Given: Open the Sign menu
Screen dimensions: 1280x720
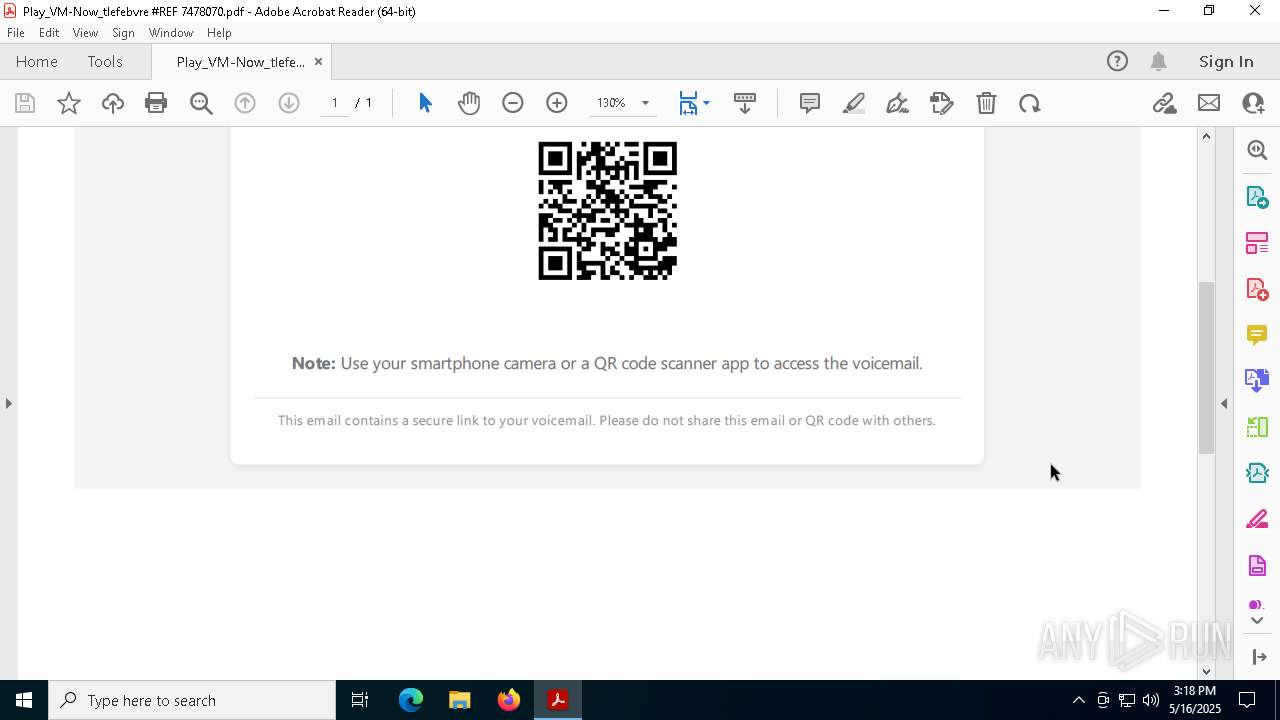Looking at the screenshot, I should (x=123, y=33).
